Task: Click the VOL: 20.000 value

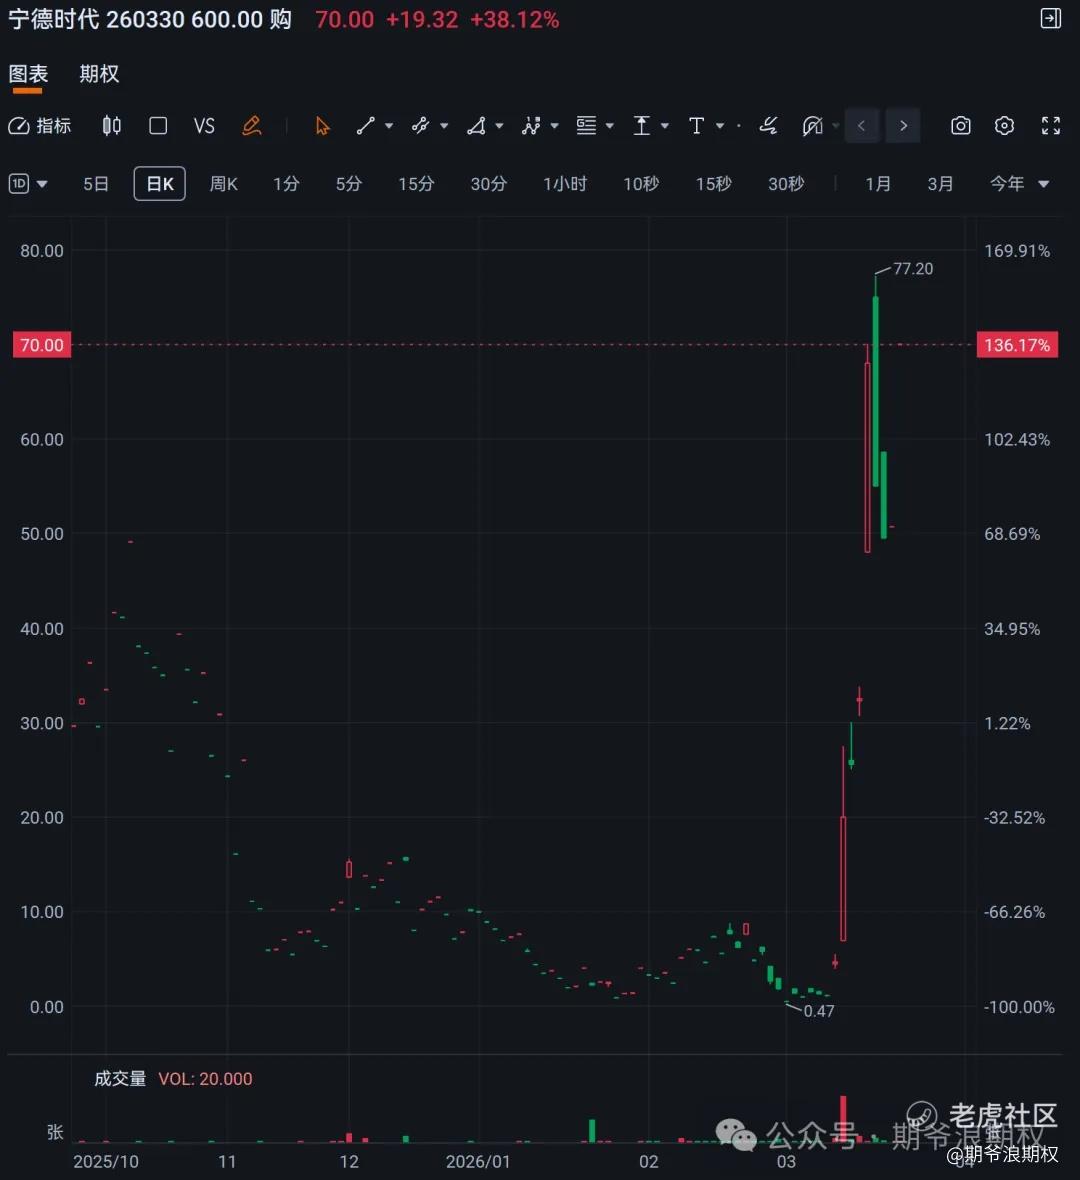Action: click(205, 1078)
